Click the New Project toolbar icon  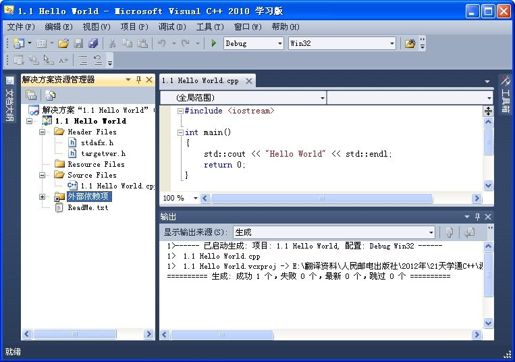19,43
